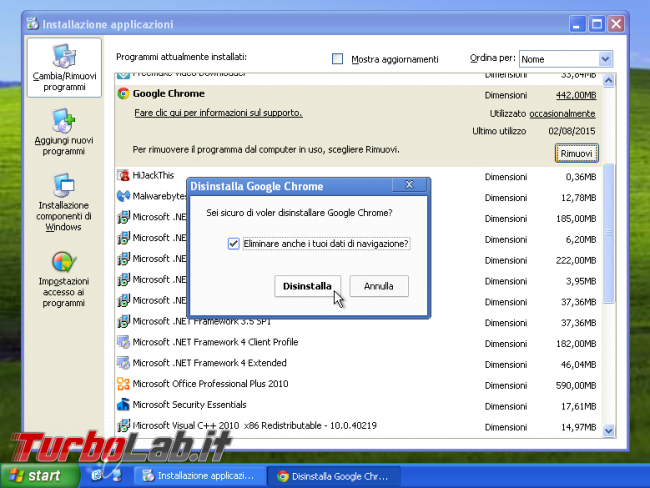Click scroll down arrow of program list
This screenshot has height=488, width=650.
(x=609, y=431)
